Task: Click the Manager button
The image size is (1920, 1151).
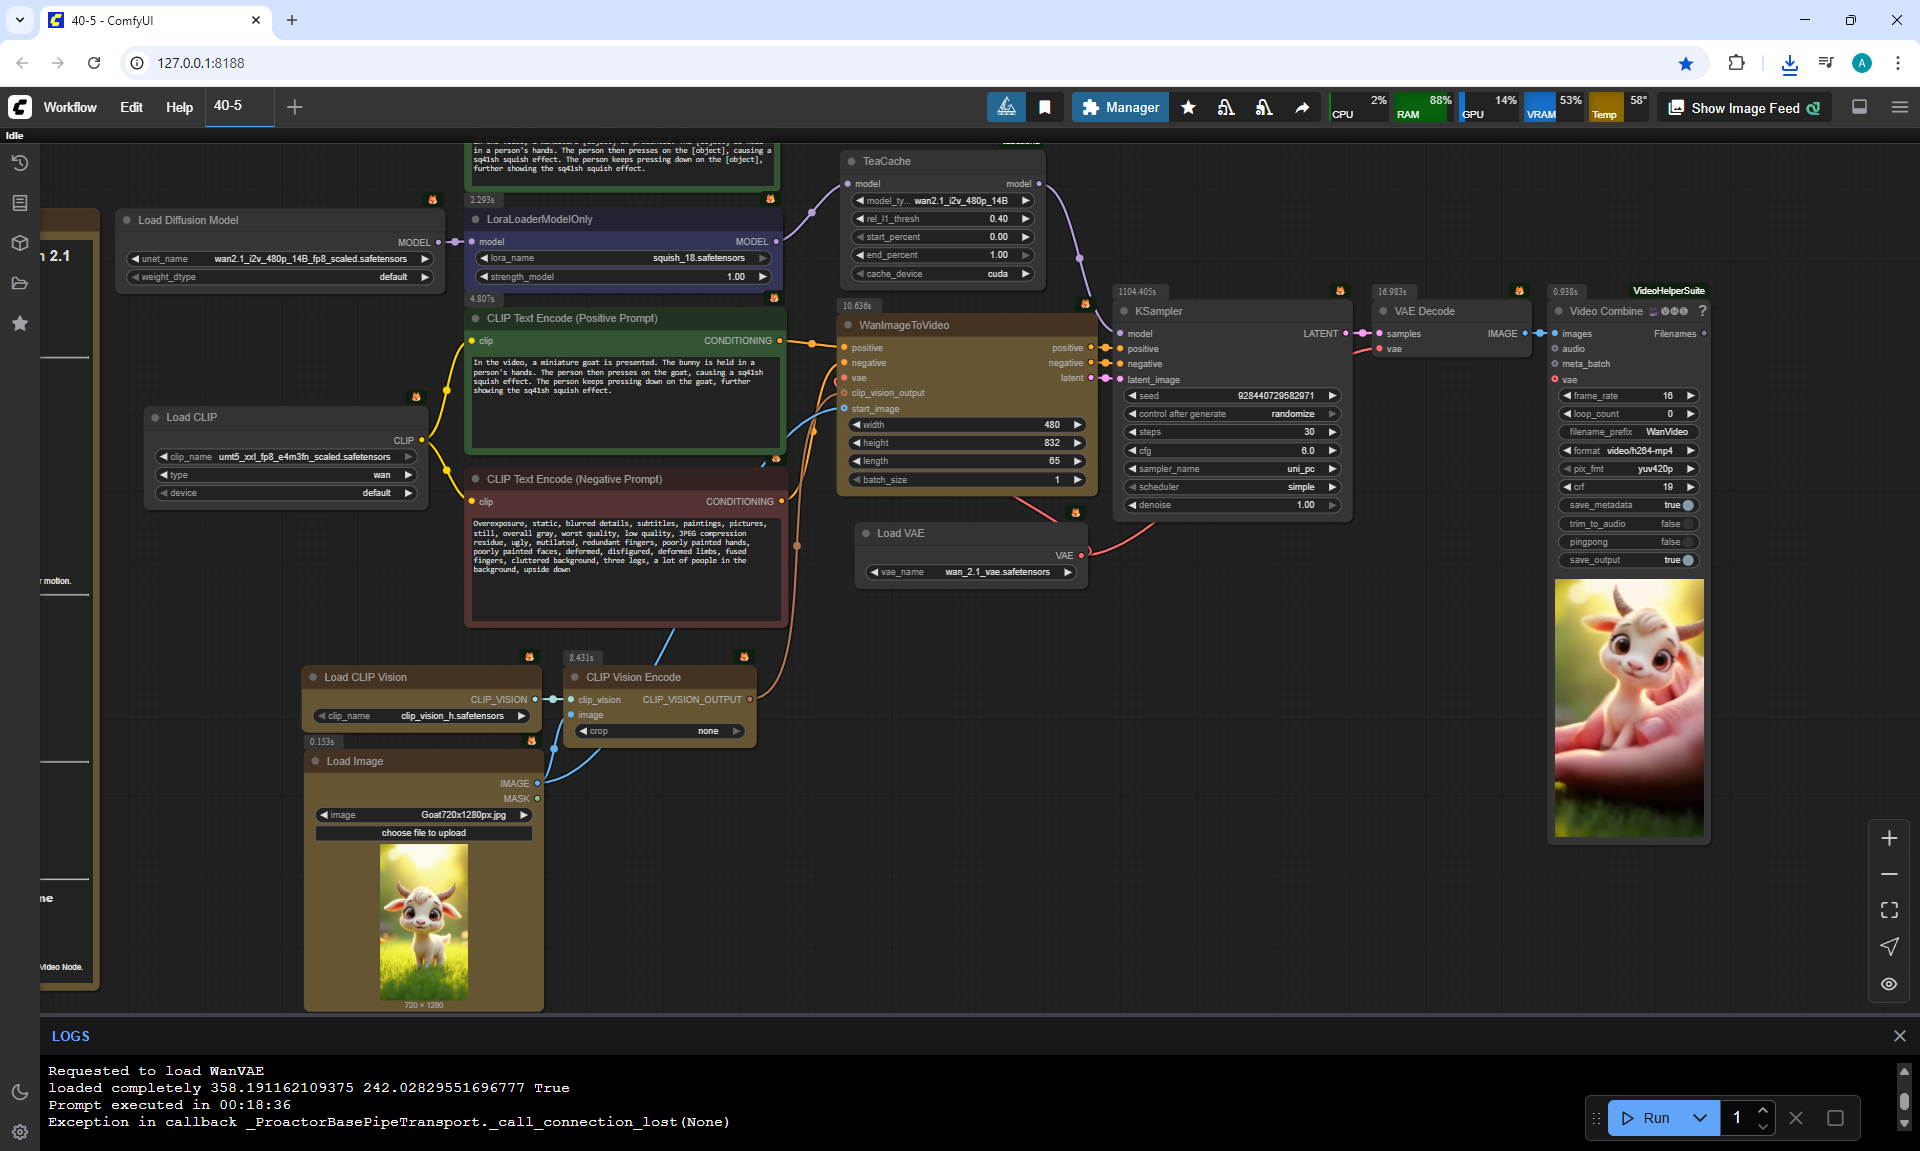Action: [1120, 107]
